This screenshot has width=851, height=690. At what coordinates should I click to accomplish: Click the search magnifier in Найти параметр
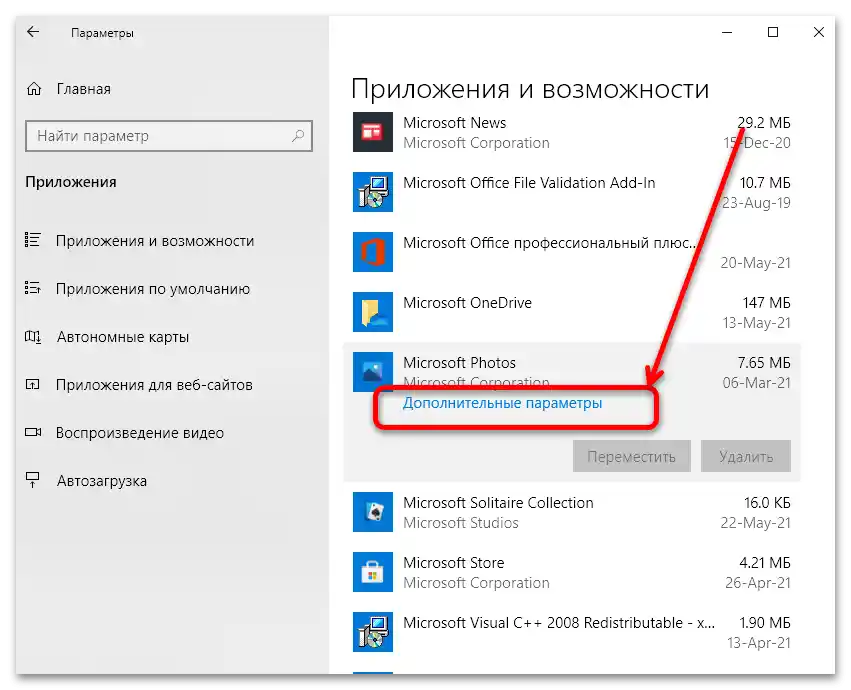(x=298, y=136)
